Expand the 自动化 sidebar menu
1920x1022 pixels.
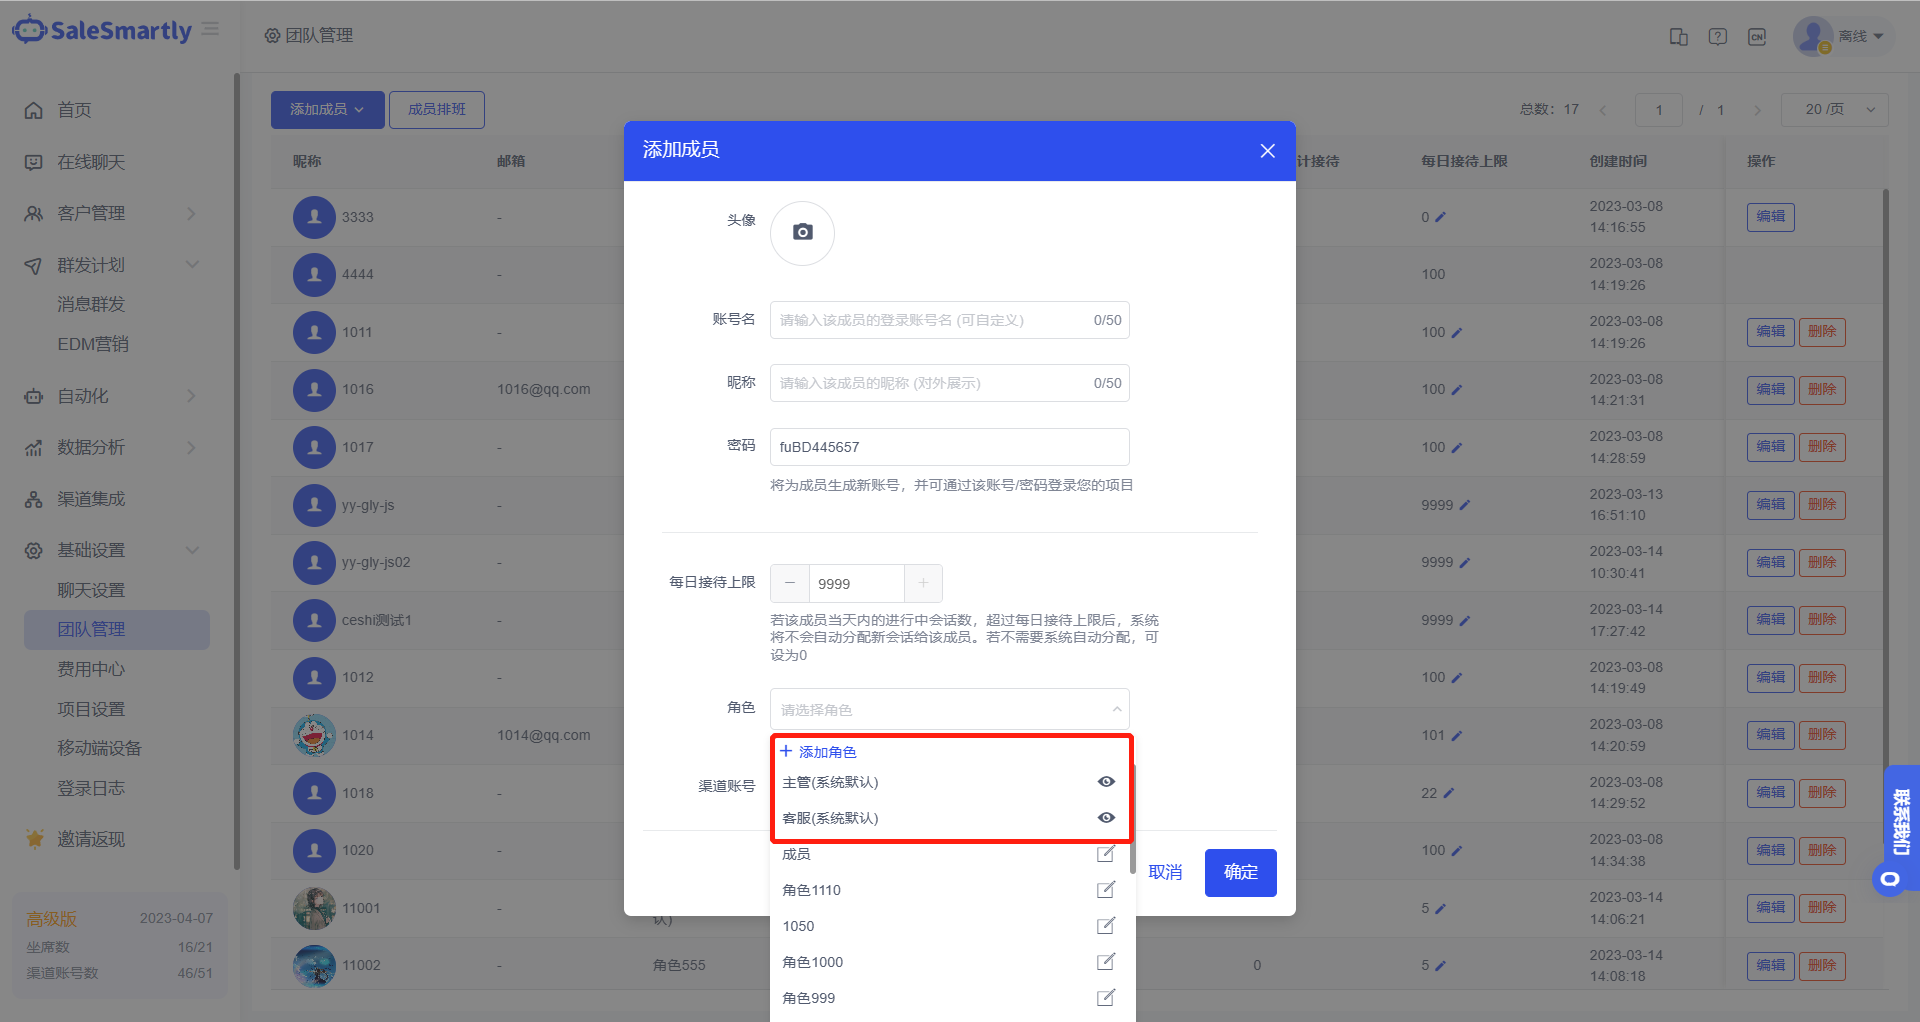click(112, 396)
